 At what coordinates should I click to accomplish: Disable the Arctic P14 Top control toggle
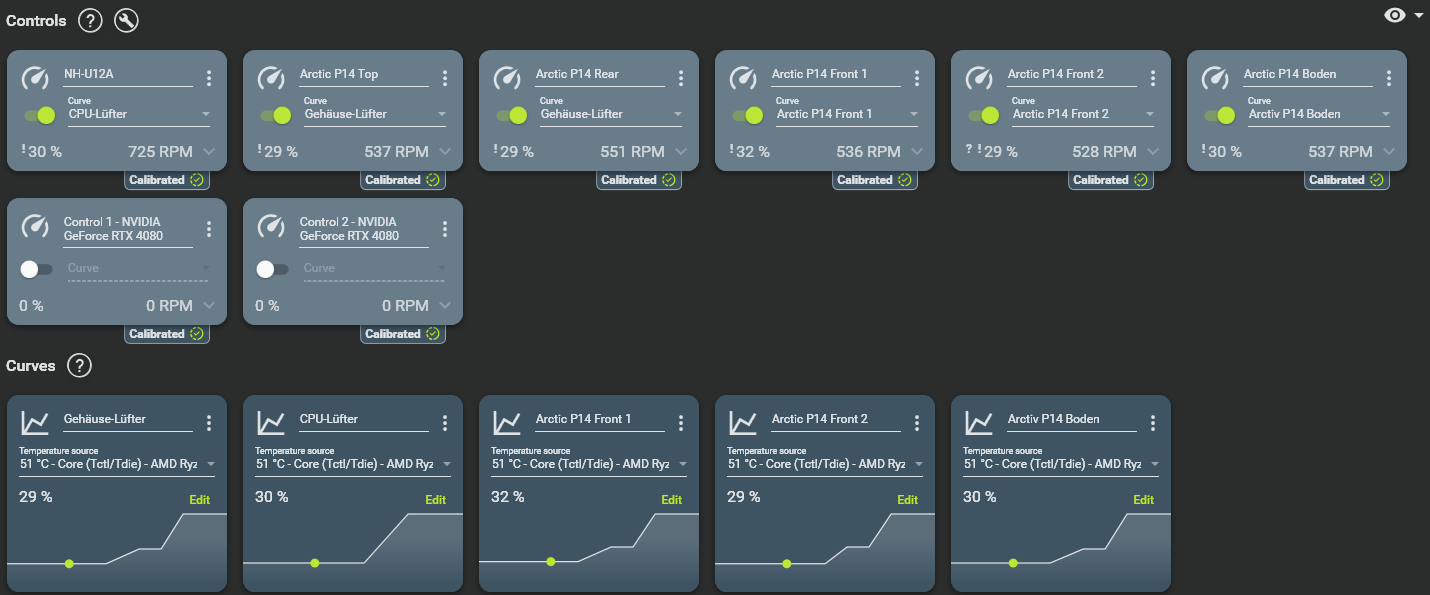click(276, 115)
